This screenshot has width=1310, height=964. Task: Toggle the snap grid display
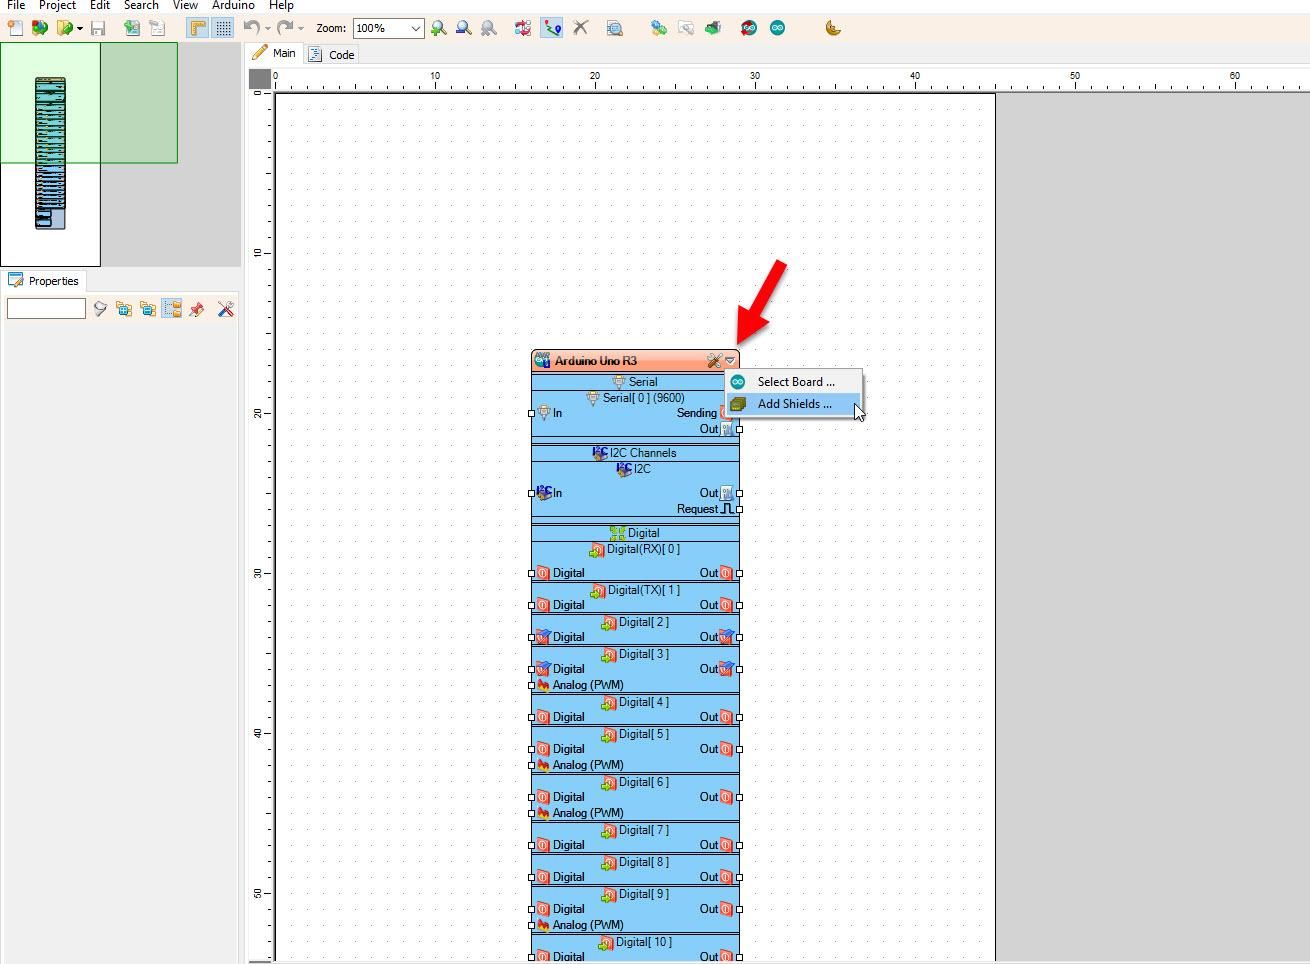222,28
